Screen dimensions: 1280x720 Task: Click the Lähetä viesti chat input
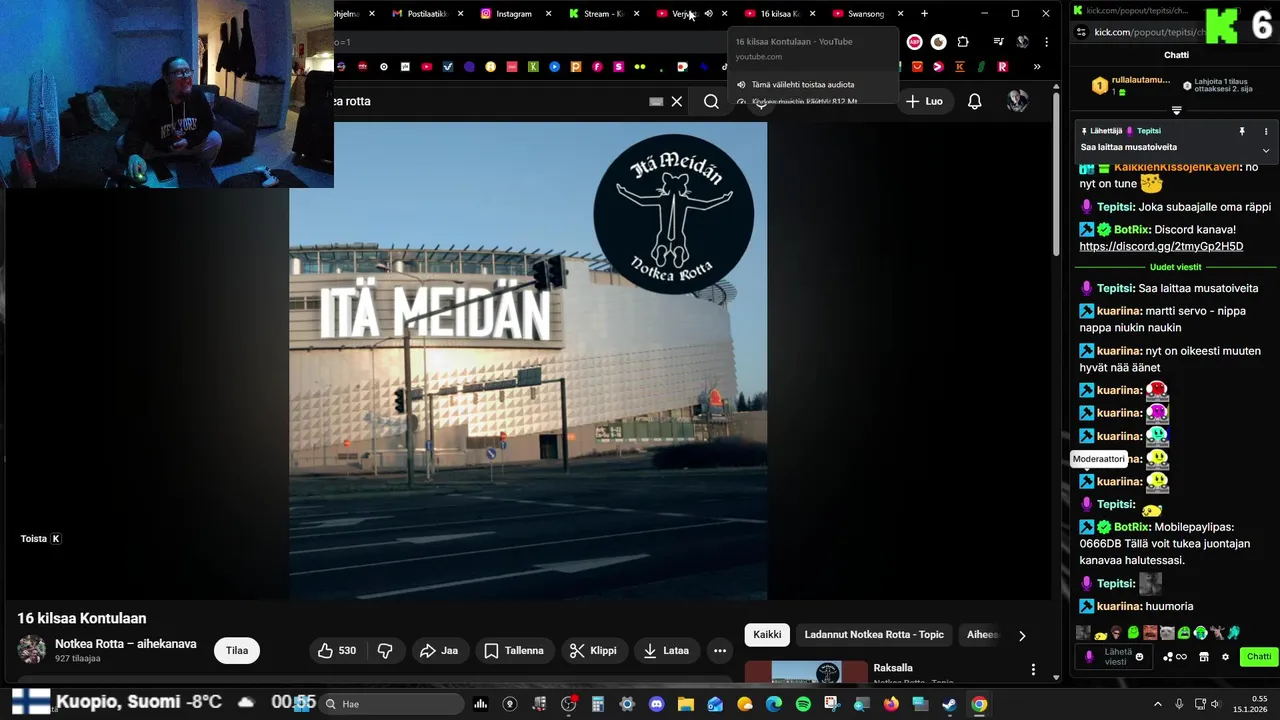click(1115, 657)
